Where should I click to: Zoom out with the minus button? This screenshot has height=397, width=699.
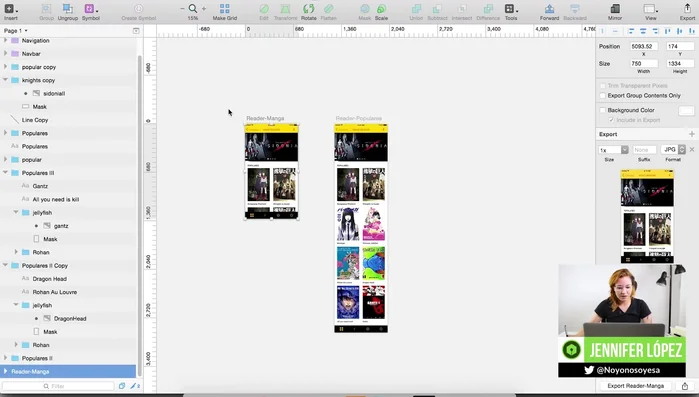point(182,8)
